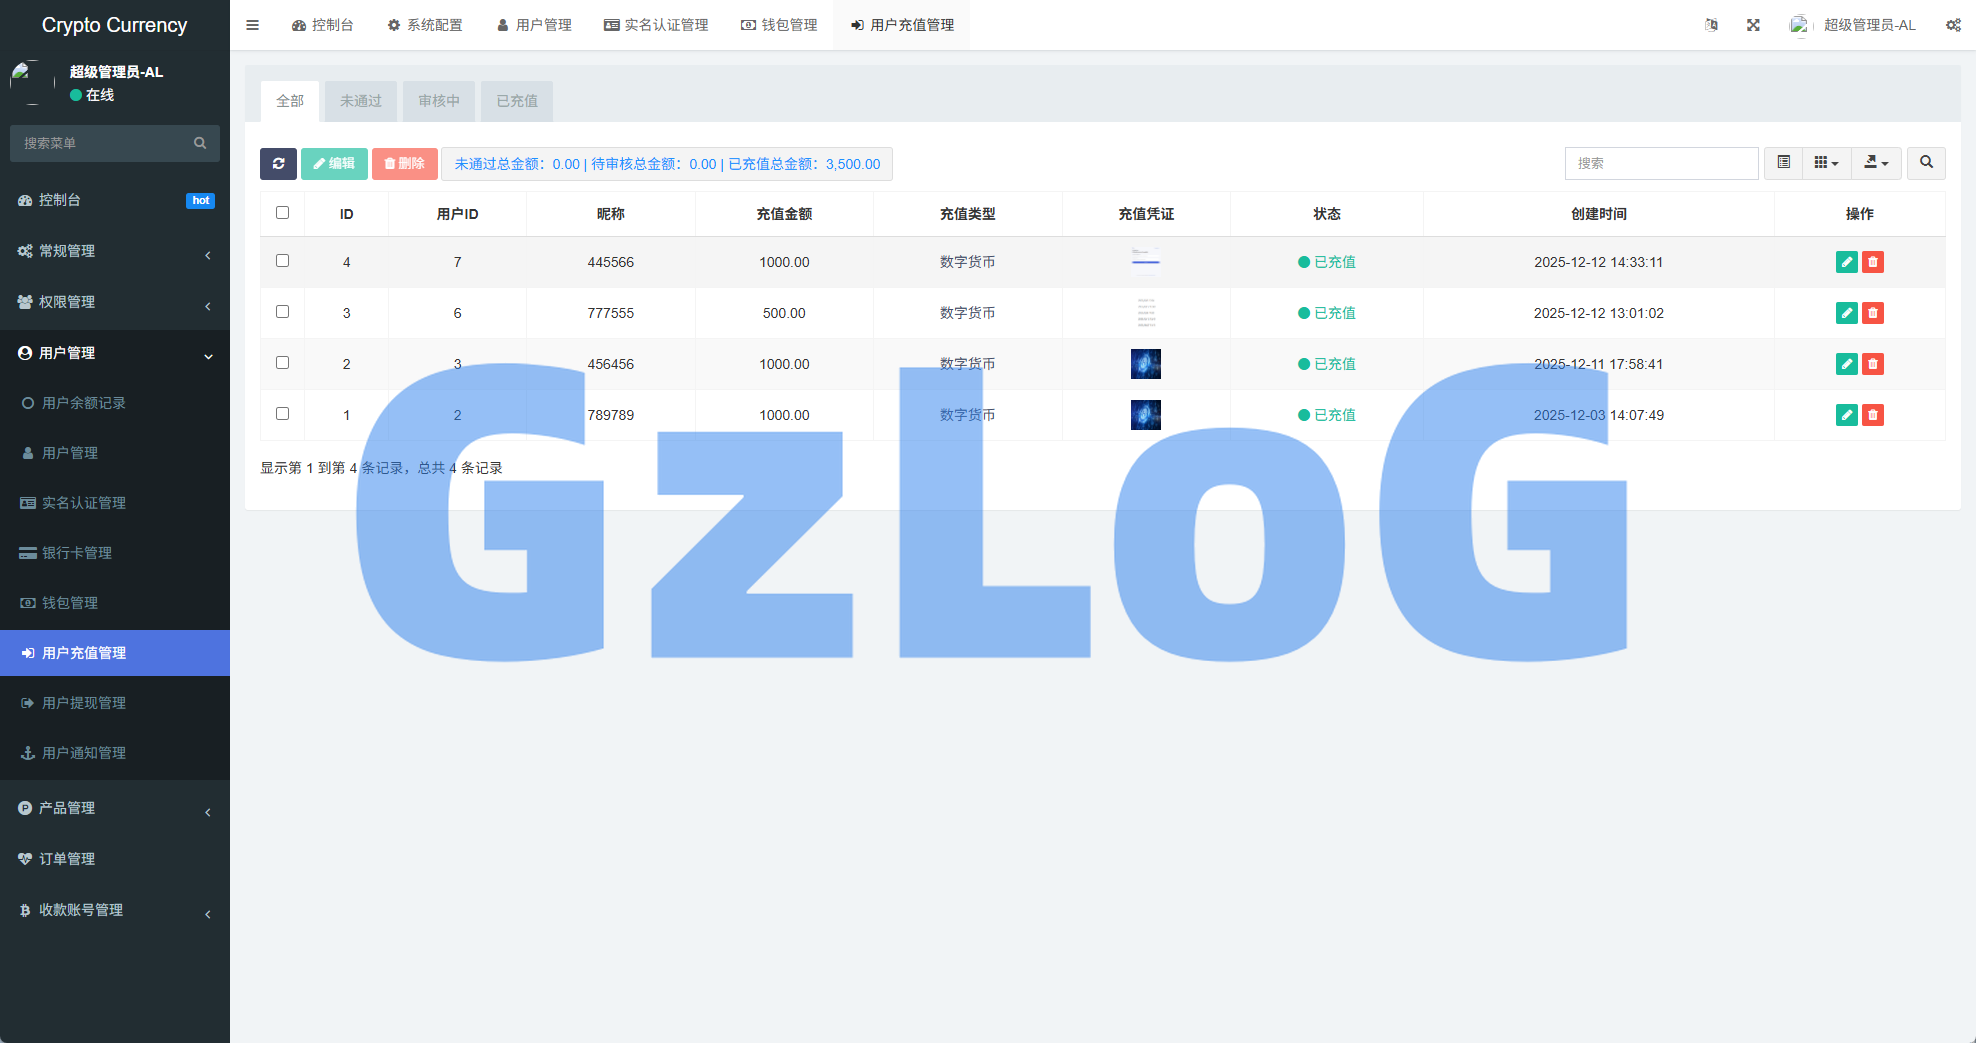Click the 编辑 button above the table
The width and height of the screenshot is (1976, 1043).
[x=334, y=163]
